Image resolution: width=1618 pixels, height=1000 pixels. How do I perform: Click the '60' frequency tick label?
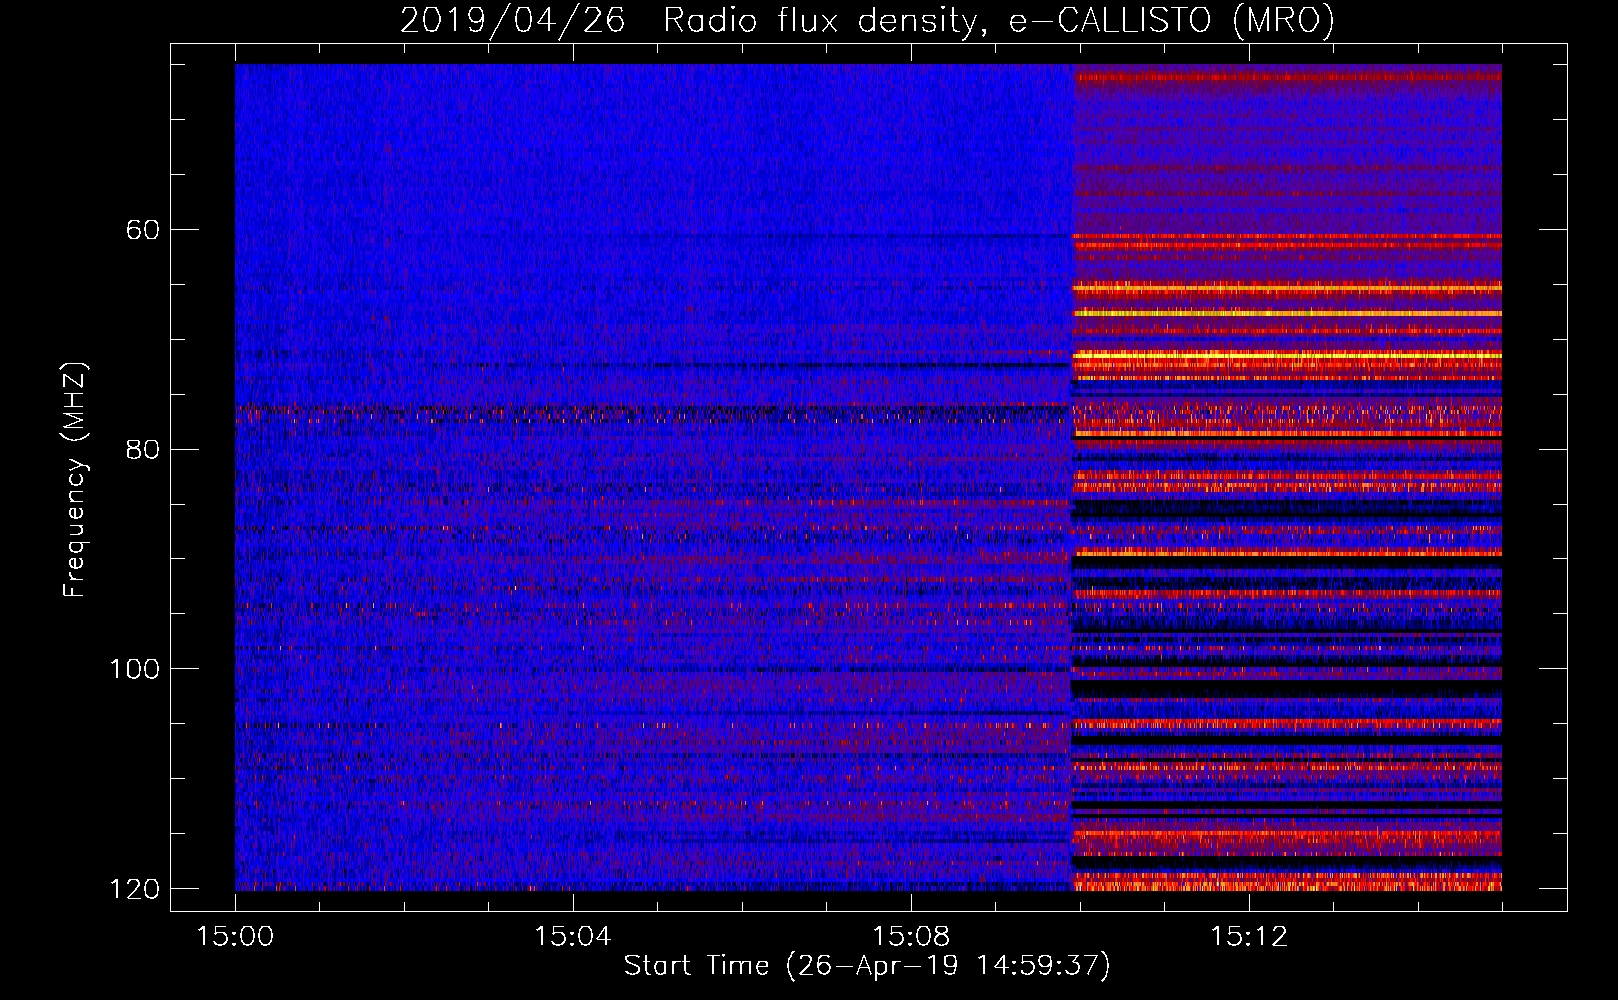(x=144, y=230)
